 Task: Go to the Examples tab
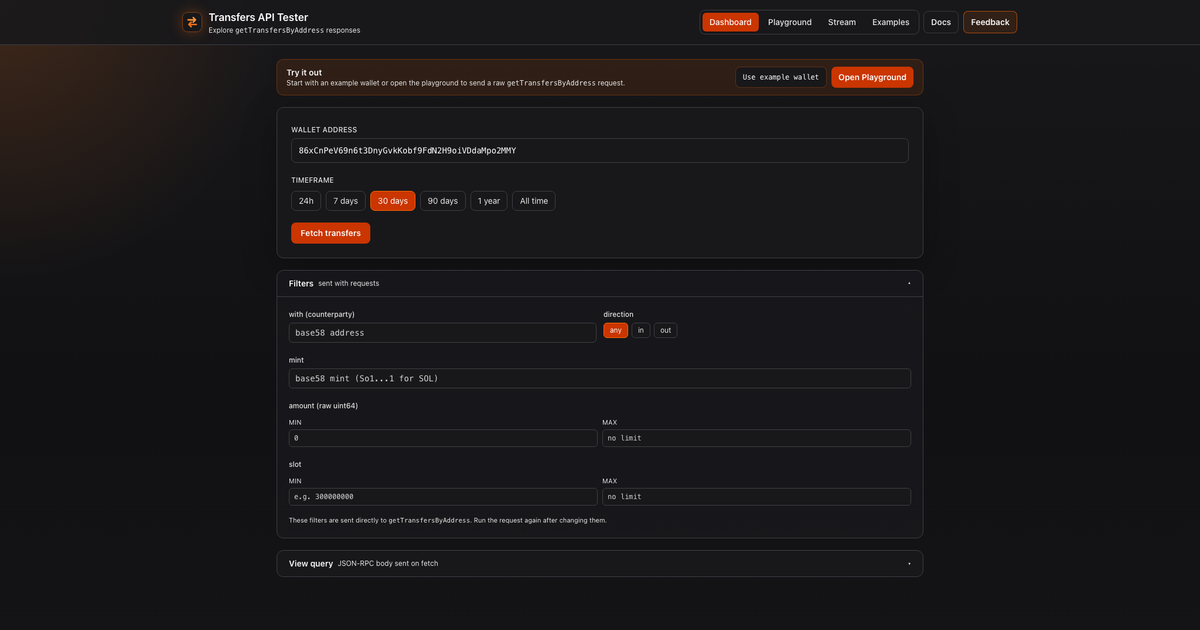[x=891, y=22]
